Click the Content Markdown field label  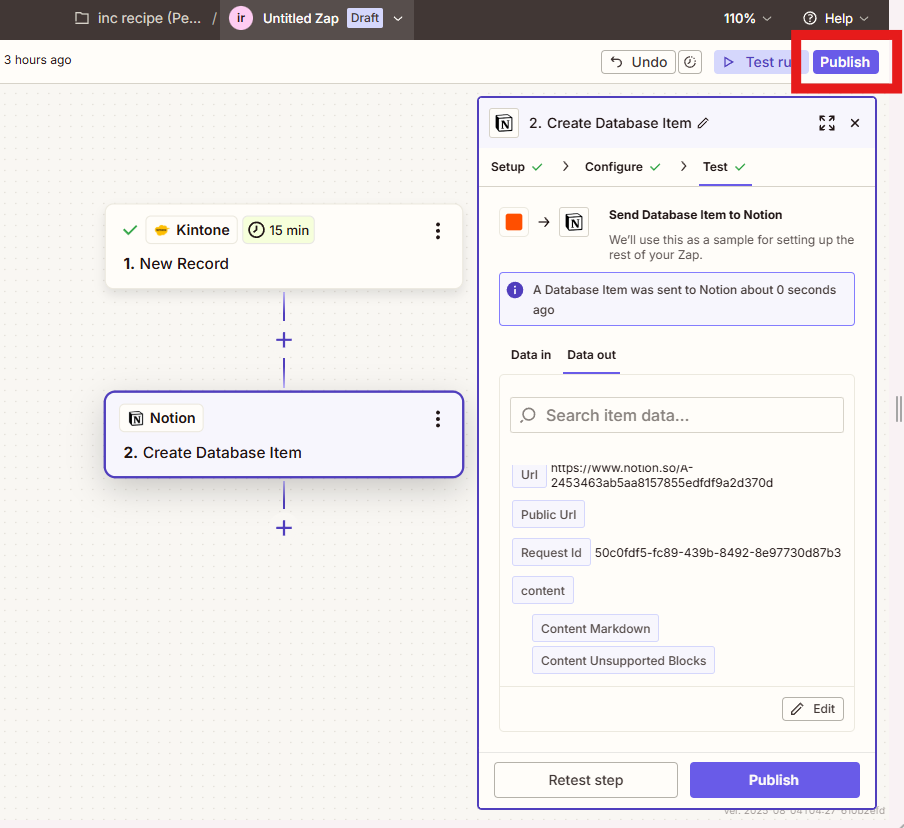click(x=595, y=628)
